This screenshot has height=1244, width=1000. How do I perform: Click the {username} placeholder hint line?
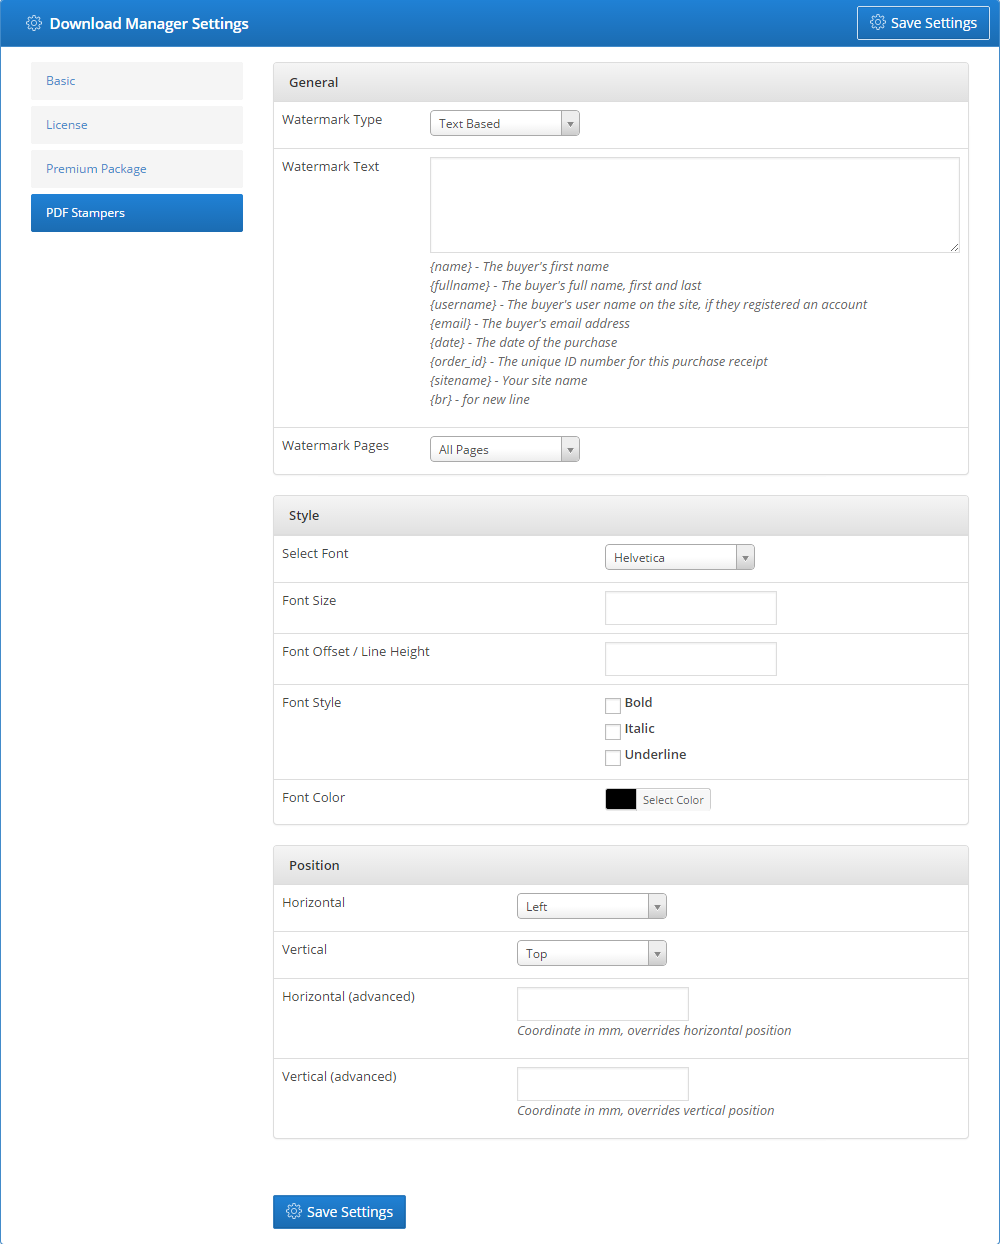[649, 304]
